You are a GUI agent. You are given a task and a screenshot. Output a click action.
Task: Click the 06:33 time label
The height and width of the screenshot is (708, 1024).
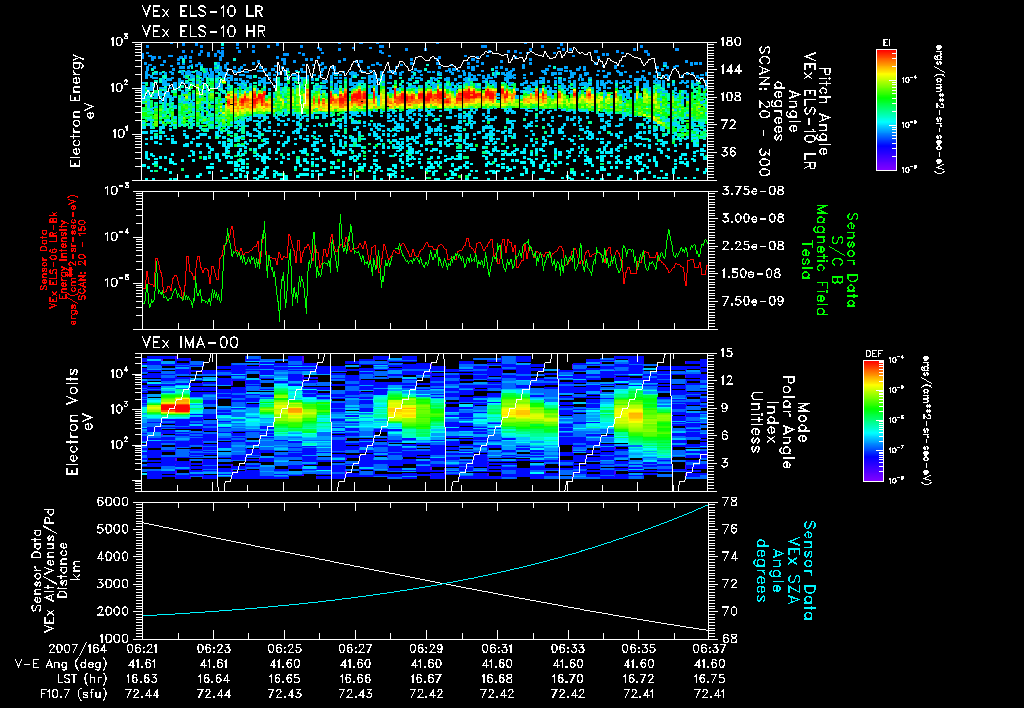click(x=568, y=650)
